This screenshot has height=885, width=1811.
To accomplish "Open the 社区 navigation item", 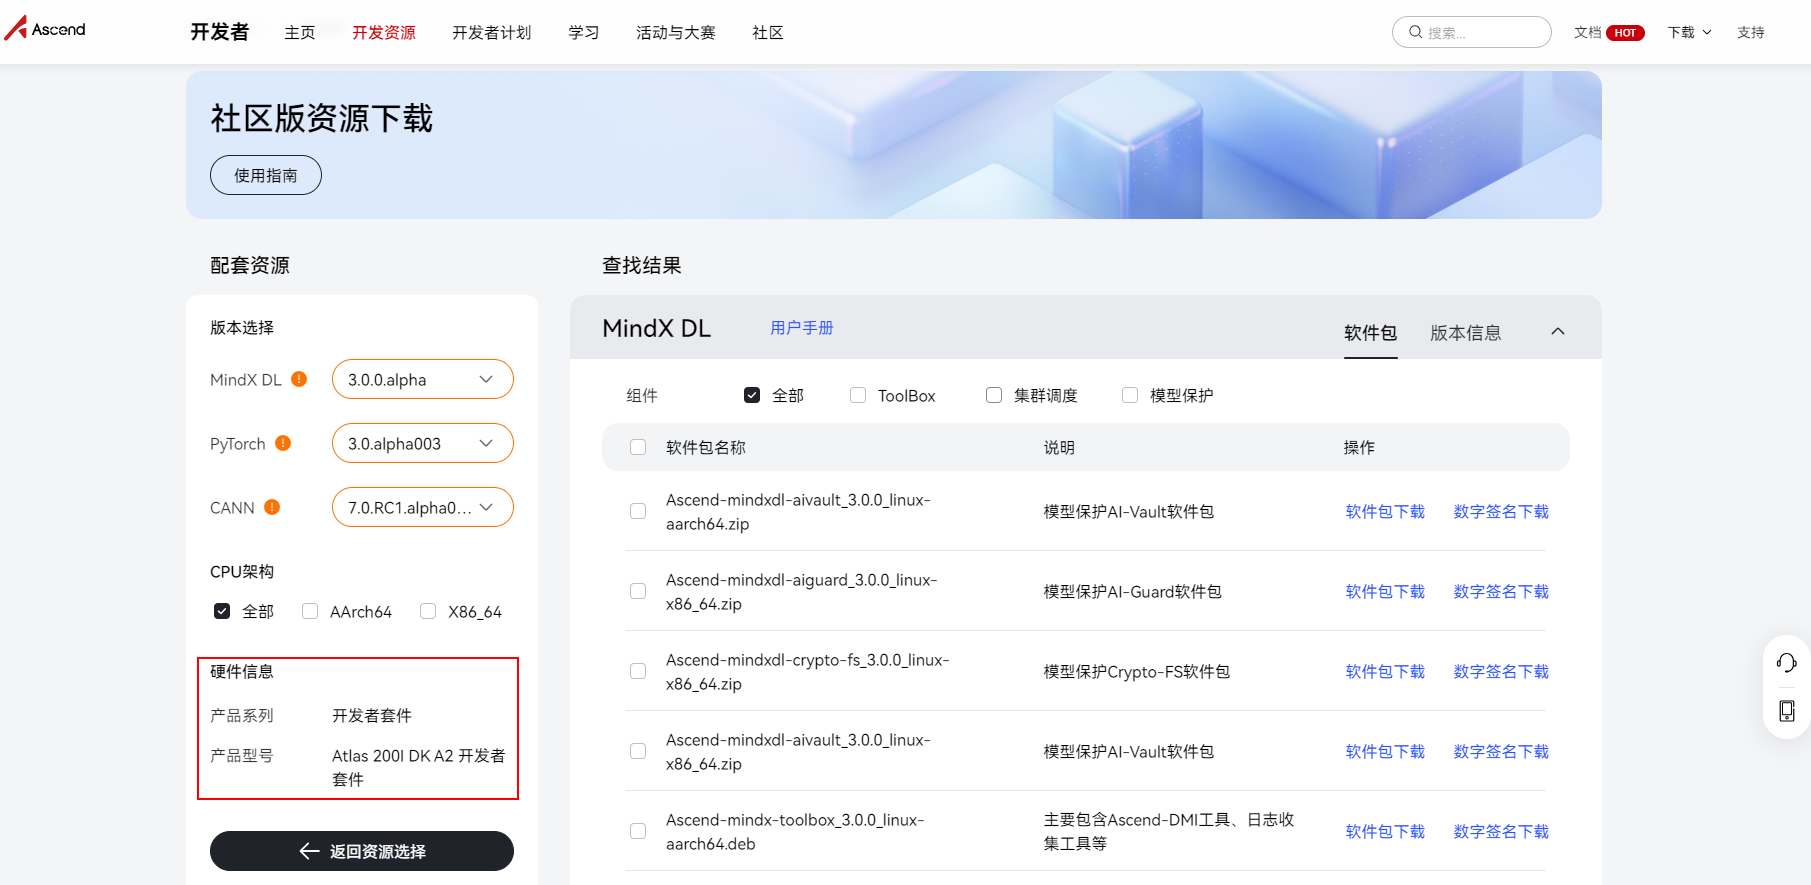I will tap(768, 32).
